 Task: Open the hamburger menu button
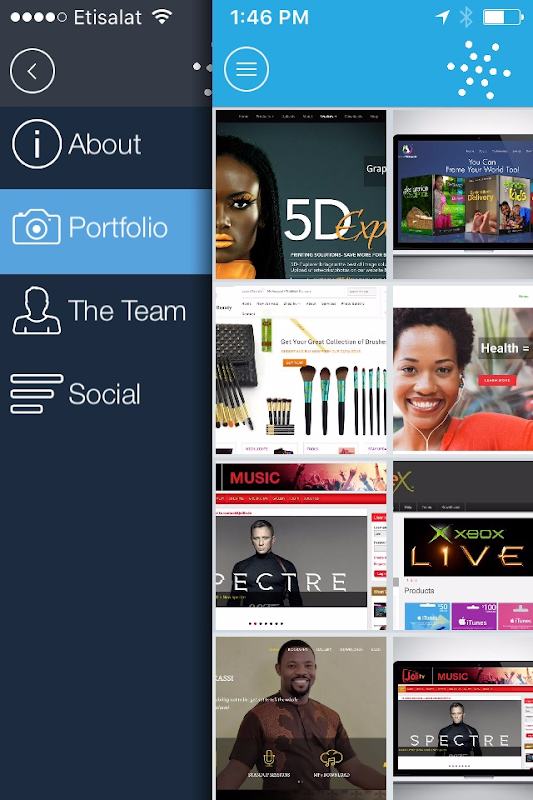click(x=246, y=69)
